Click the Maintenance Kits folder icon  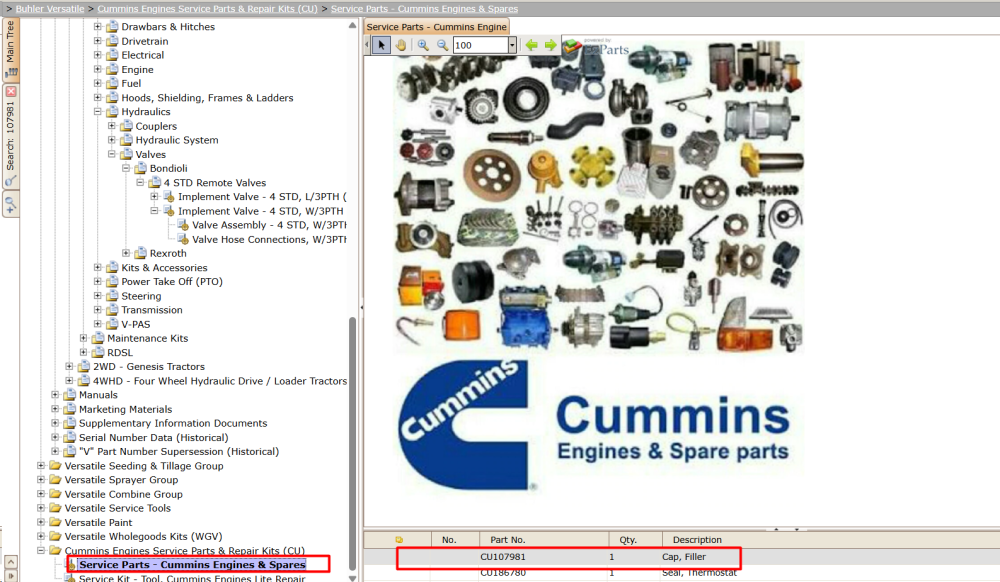click(x=98, y=338)
